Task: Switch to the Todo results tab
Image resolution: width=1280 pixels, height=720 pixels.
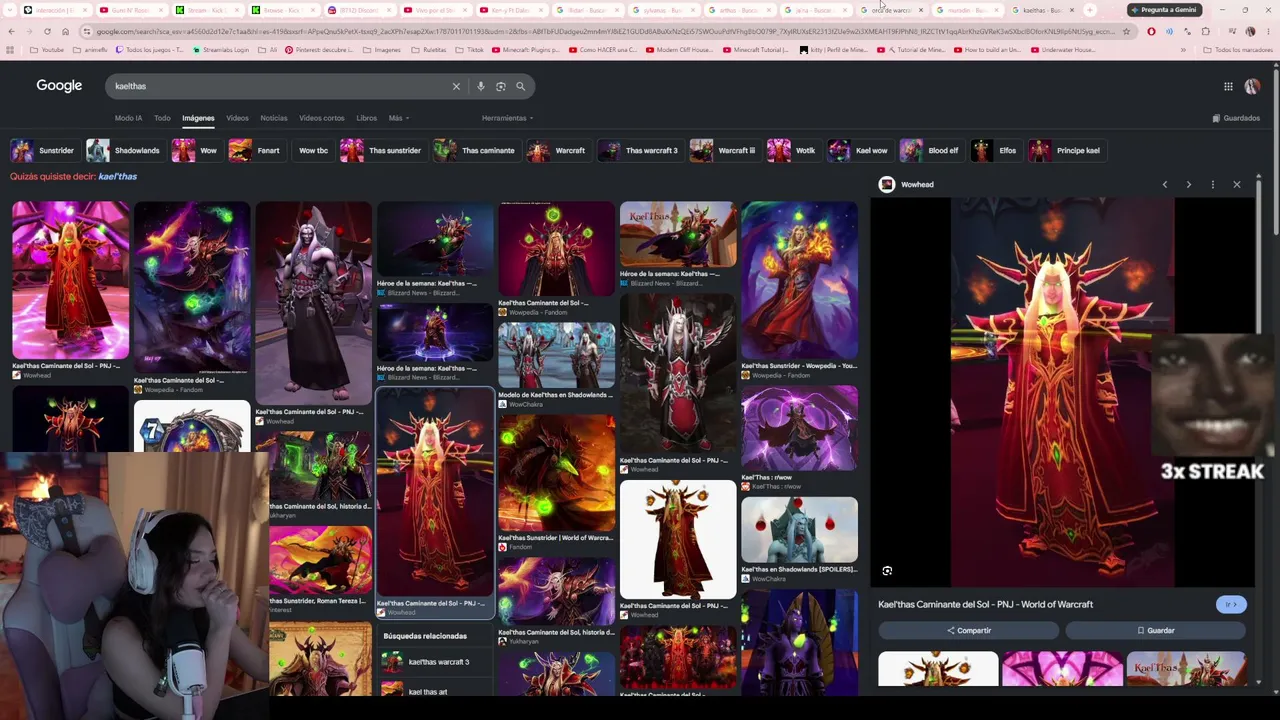Action: click(162, 118)
